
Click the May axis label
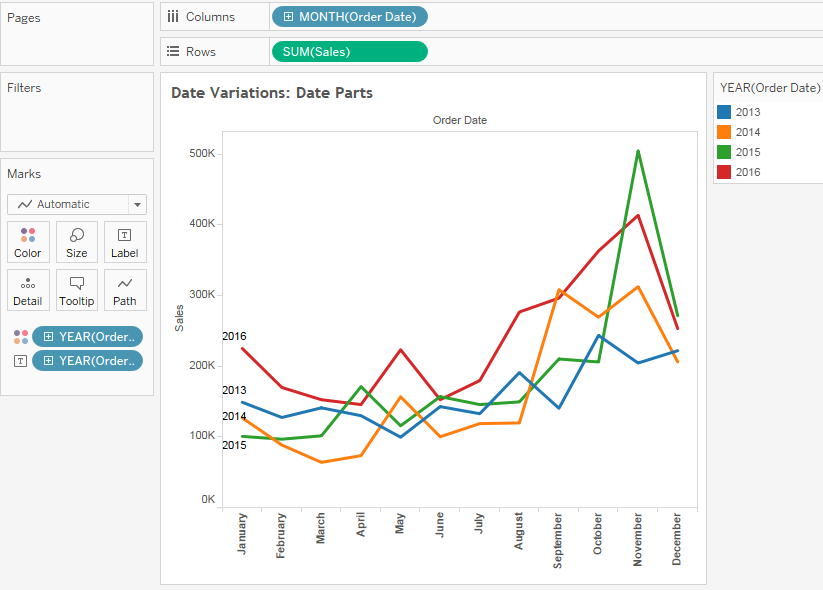click(x=400, y=523)
